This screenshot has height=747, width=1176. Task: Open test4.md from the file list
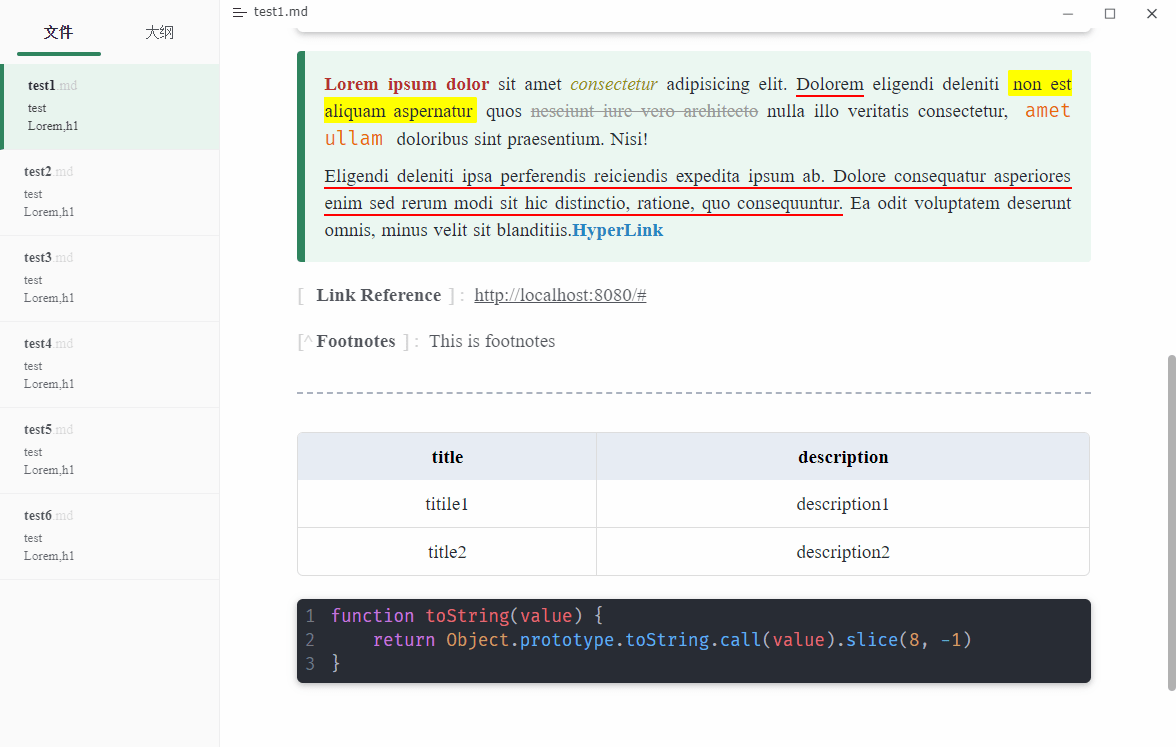pos(110,365)
